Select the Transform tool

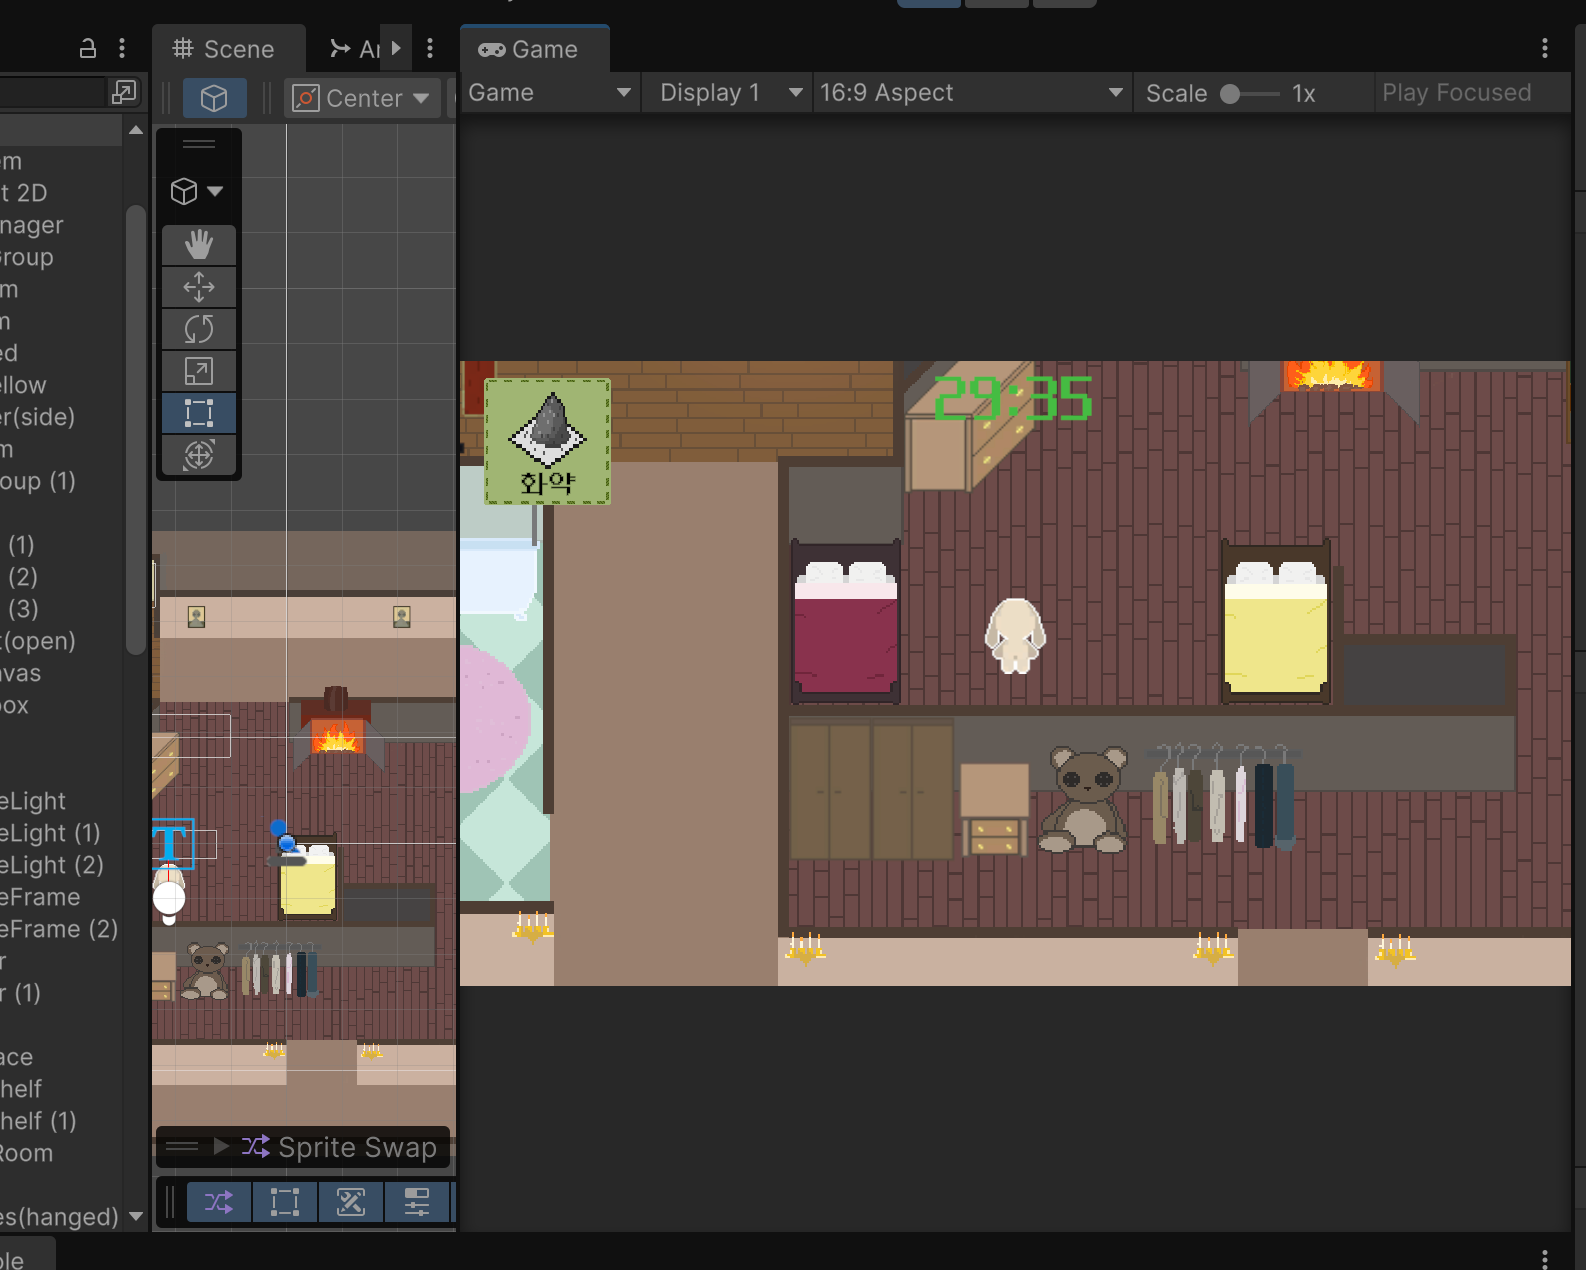click(x=199, y=455)
